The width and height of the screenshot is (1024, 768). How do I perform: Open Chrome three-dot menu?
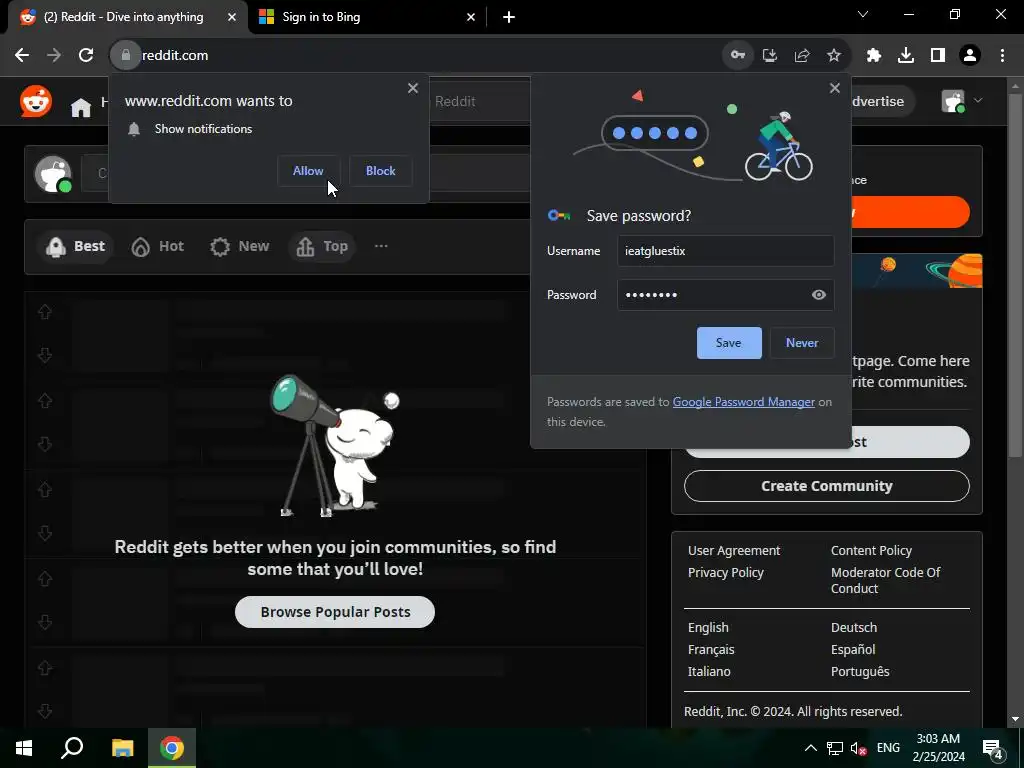(1002, 56)
